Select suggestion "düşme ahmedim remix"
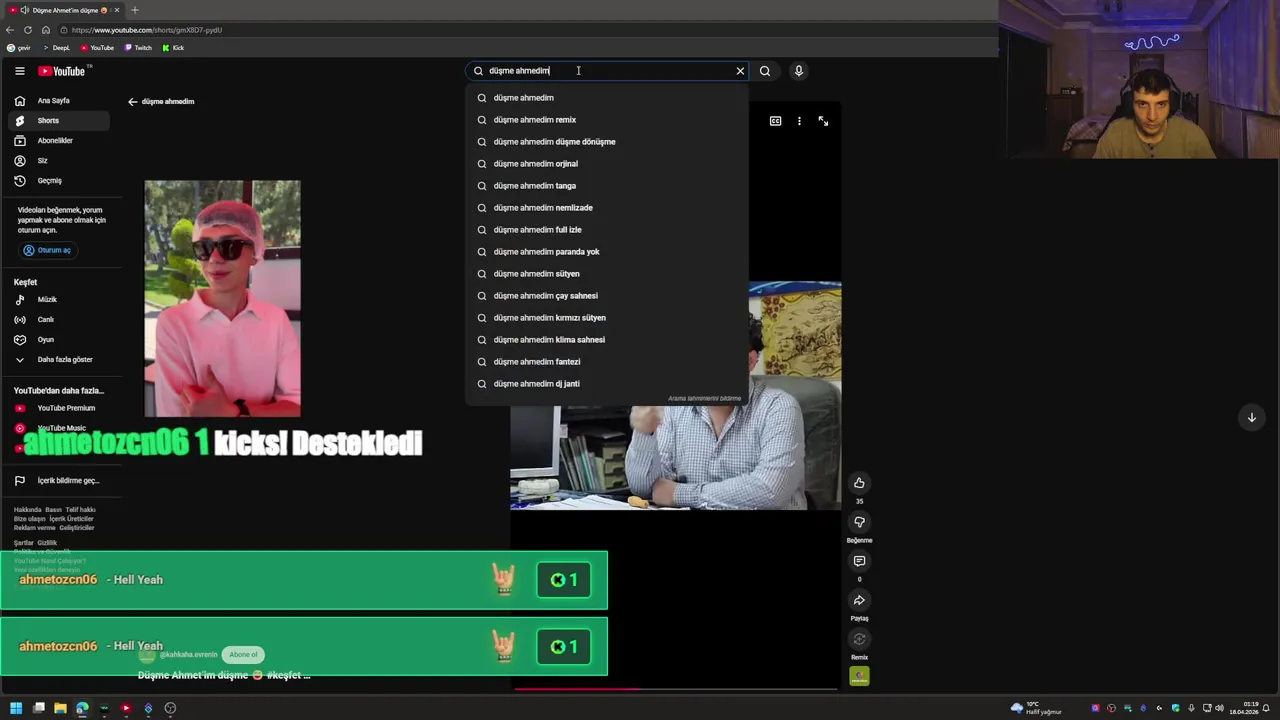The image size is (1280, 720). [607, 120]
